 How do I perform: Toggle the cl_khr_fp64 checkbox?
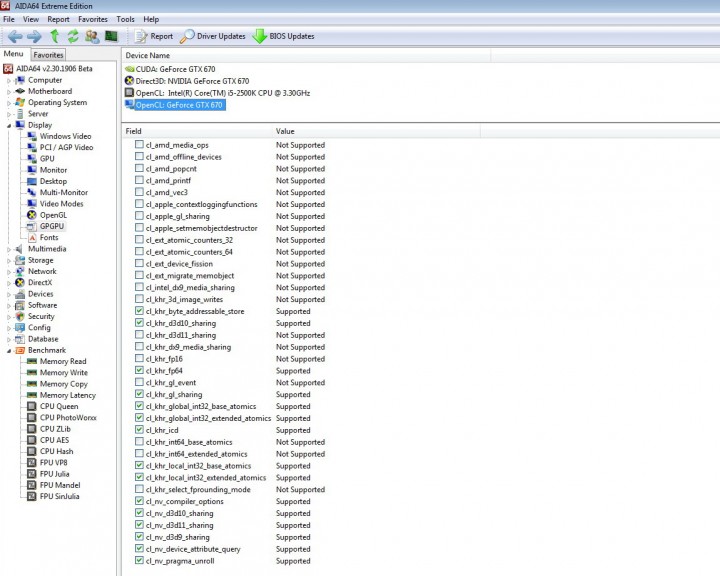click(139, 370)
